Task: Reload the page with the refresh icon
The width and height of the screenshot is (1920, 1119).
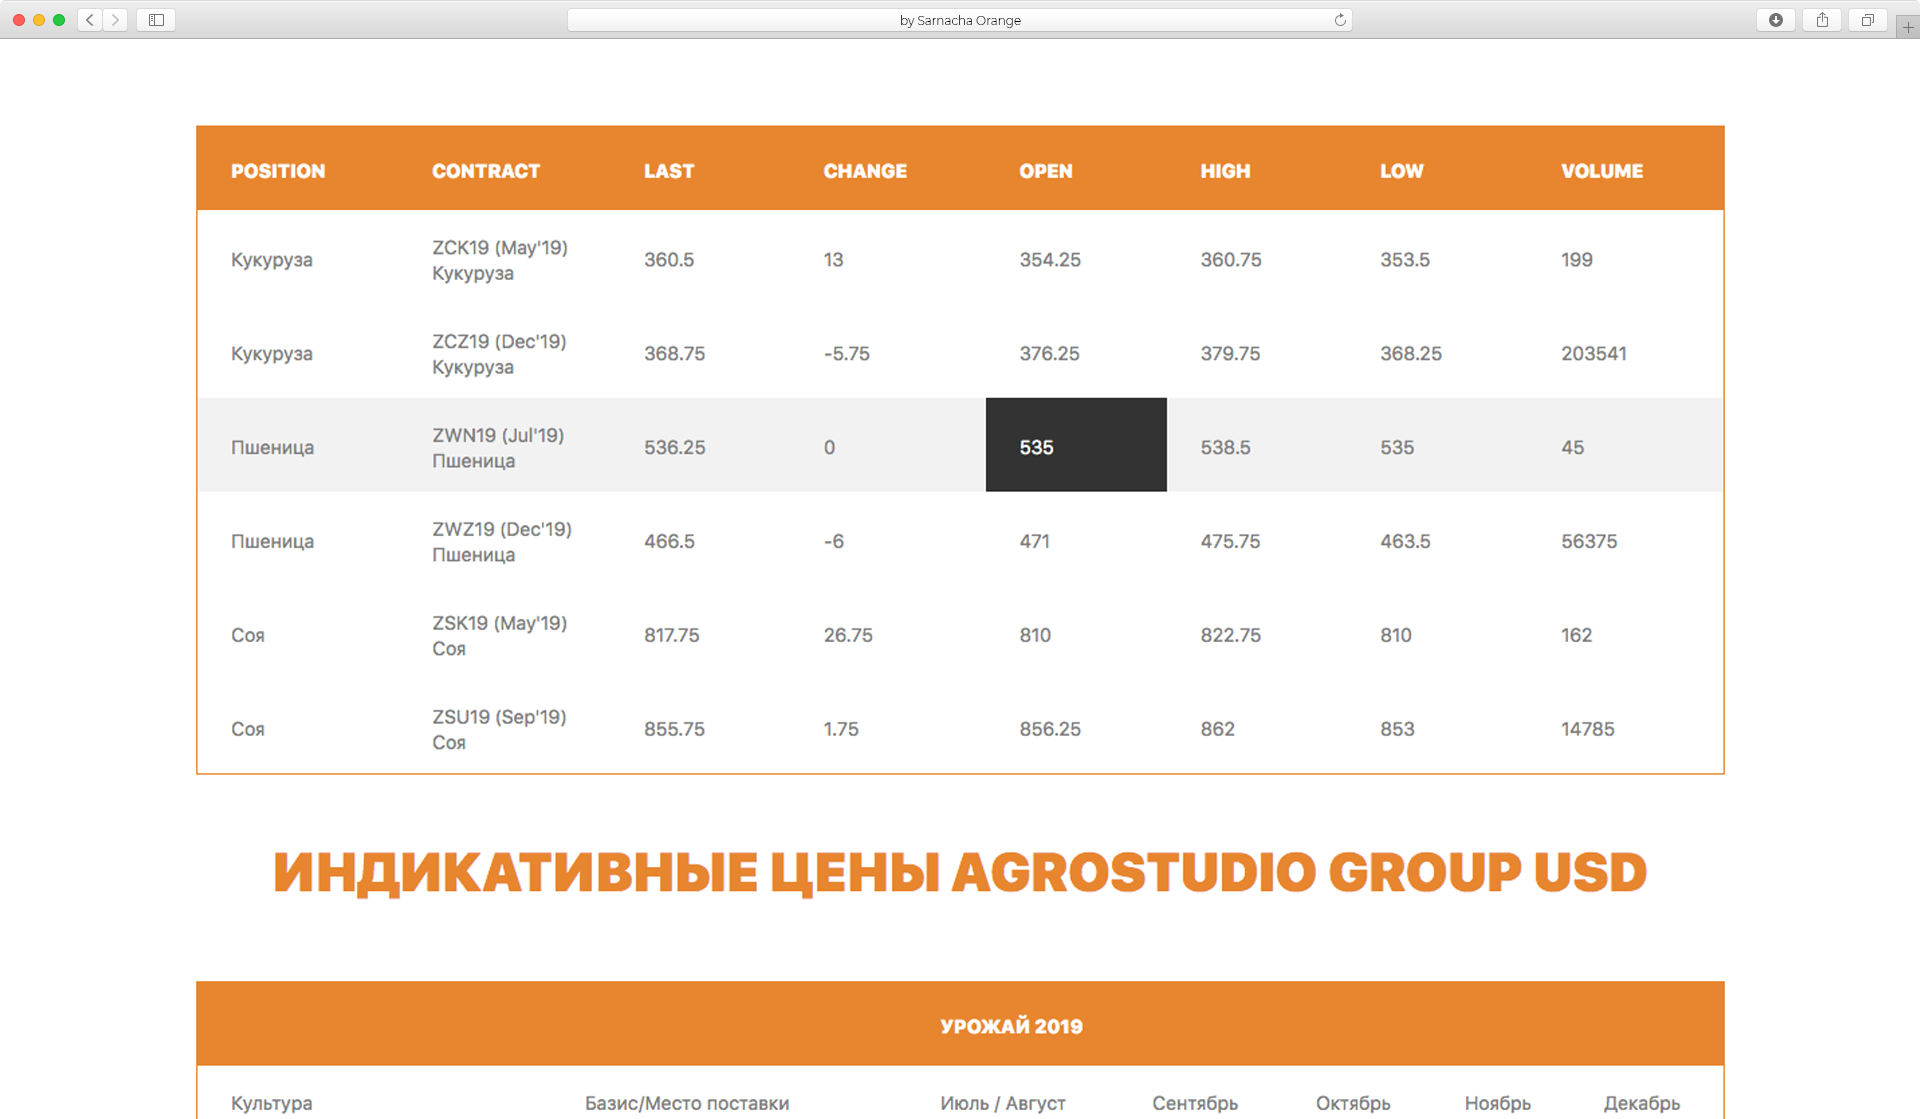Action: [1340, 20]
